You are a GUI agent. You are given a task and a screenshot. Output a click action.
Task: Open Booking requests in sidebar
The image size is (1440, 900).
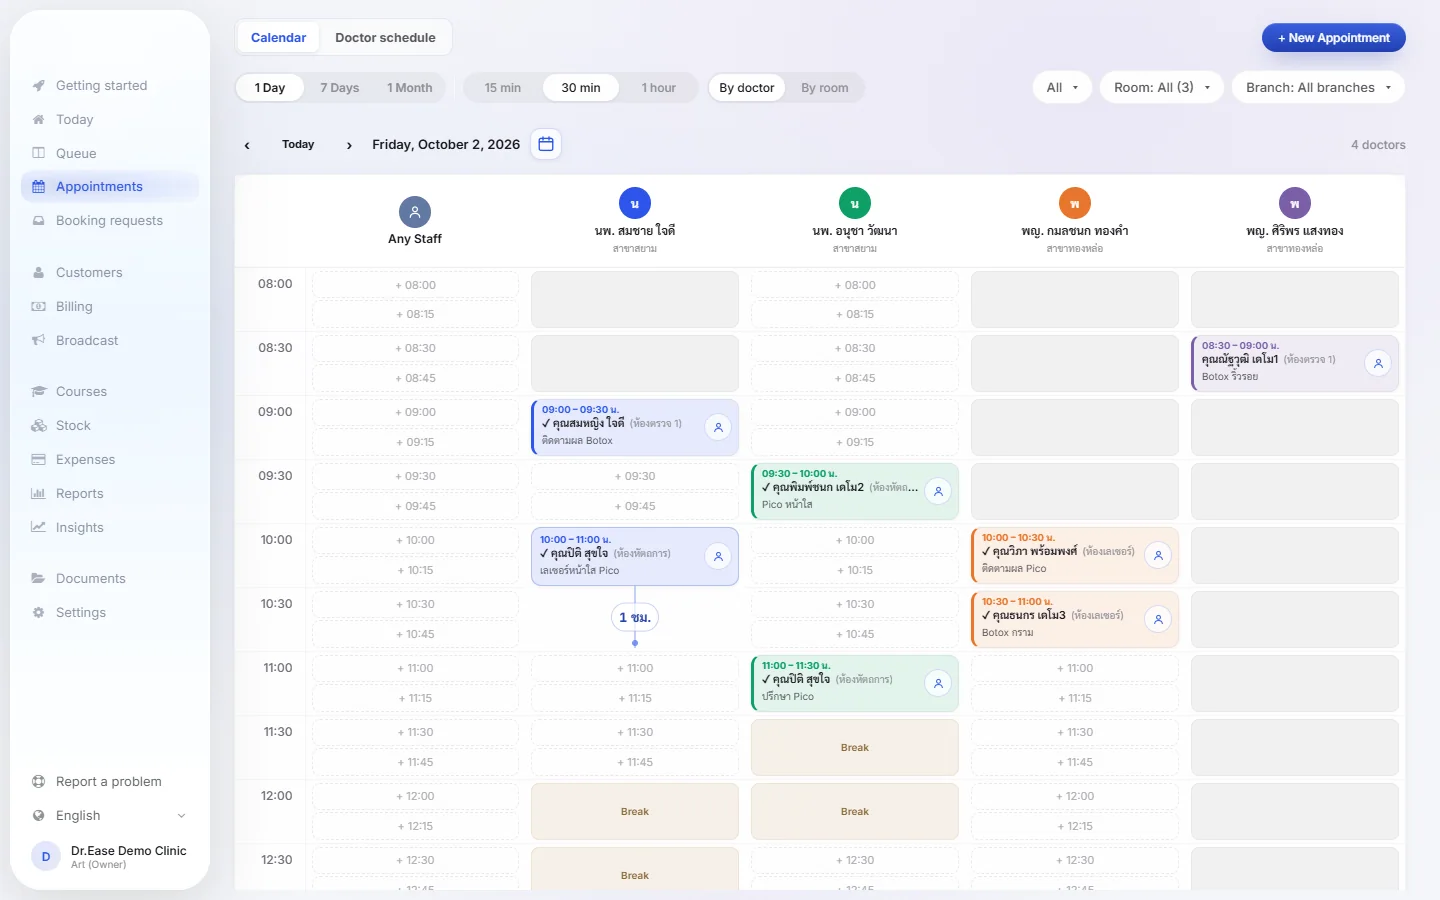click(x=110, y=221)
